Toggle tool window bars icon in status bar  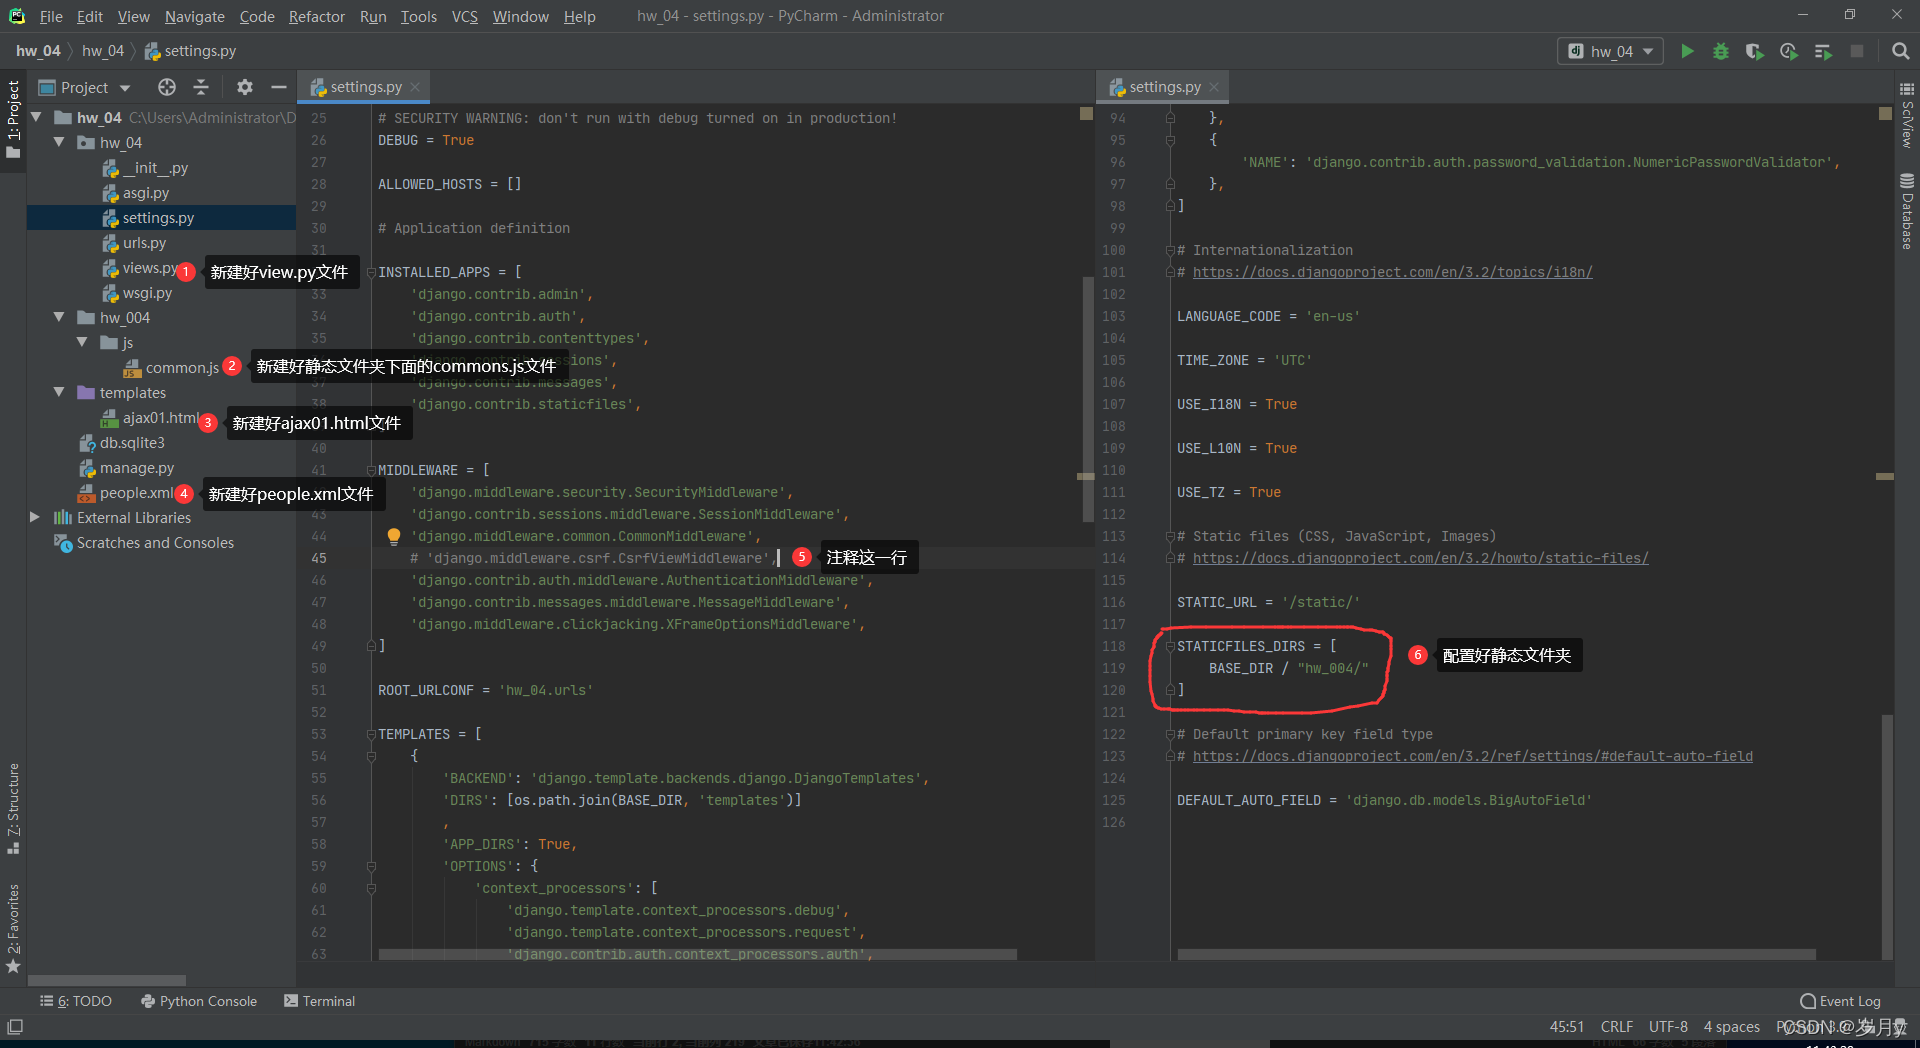pyautogui.click(x=15, y=1027)
